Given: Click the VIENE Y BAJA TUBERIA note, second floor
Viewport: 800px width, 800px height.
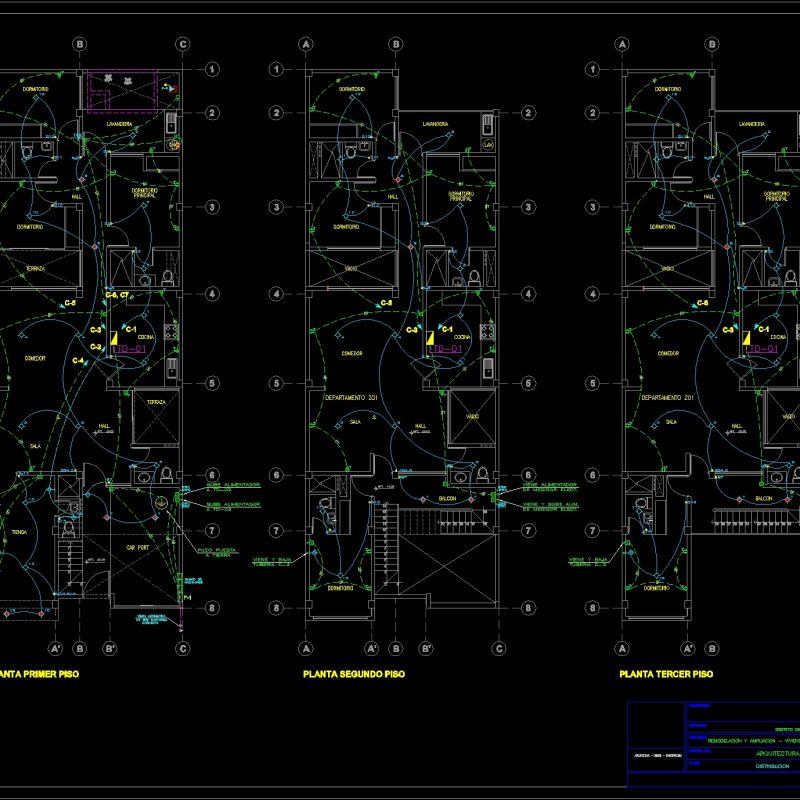Looking at the screenshot, I should click(x=270, y=561).
